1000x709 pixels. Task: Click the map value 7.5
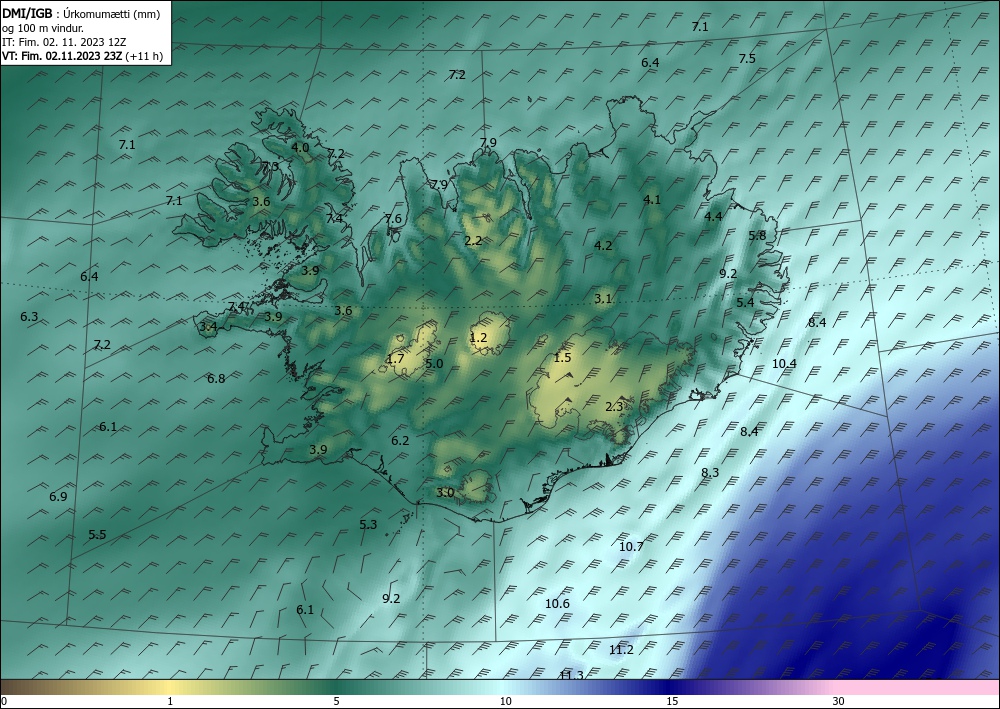pyautogui.click(x=747, y=59)
